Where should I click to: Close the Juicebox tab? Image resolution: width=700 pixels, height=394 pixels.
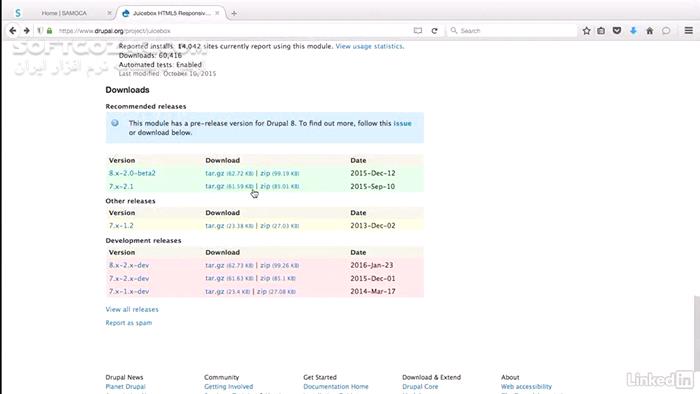tap(217, 13)
